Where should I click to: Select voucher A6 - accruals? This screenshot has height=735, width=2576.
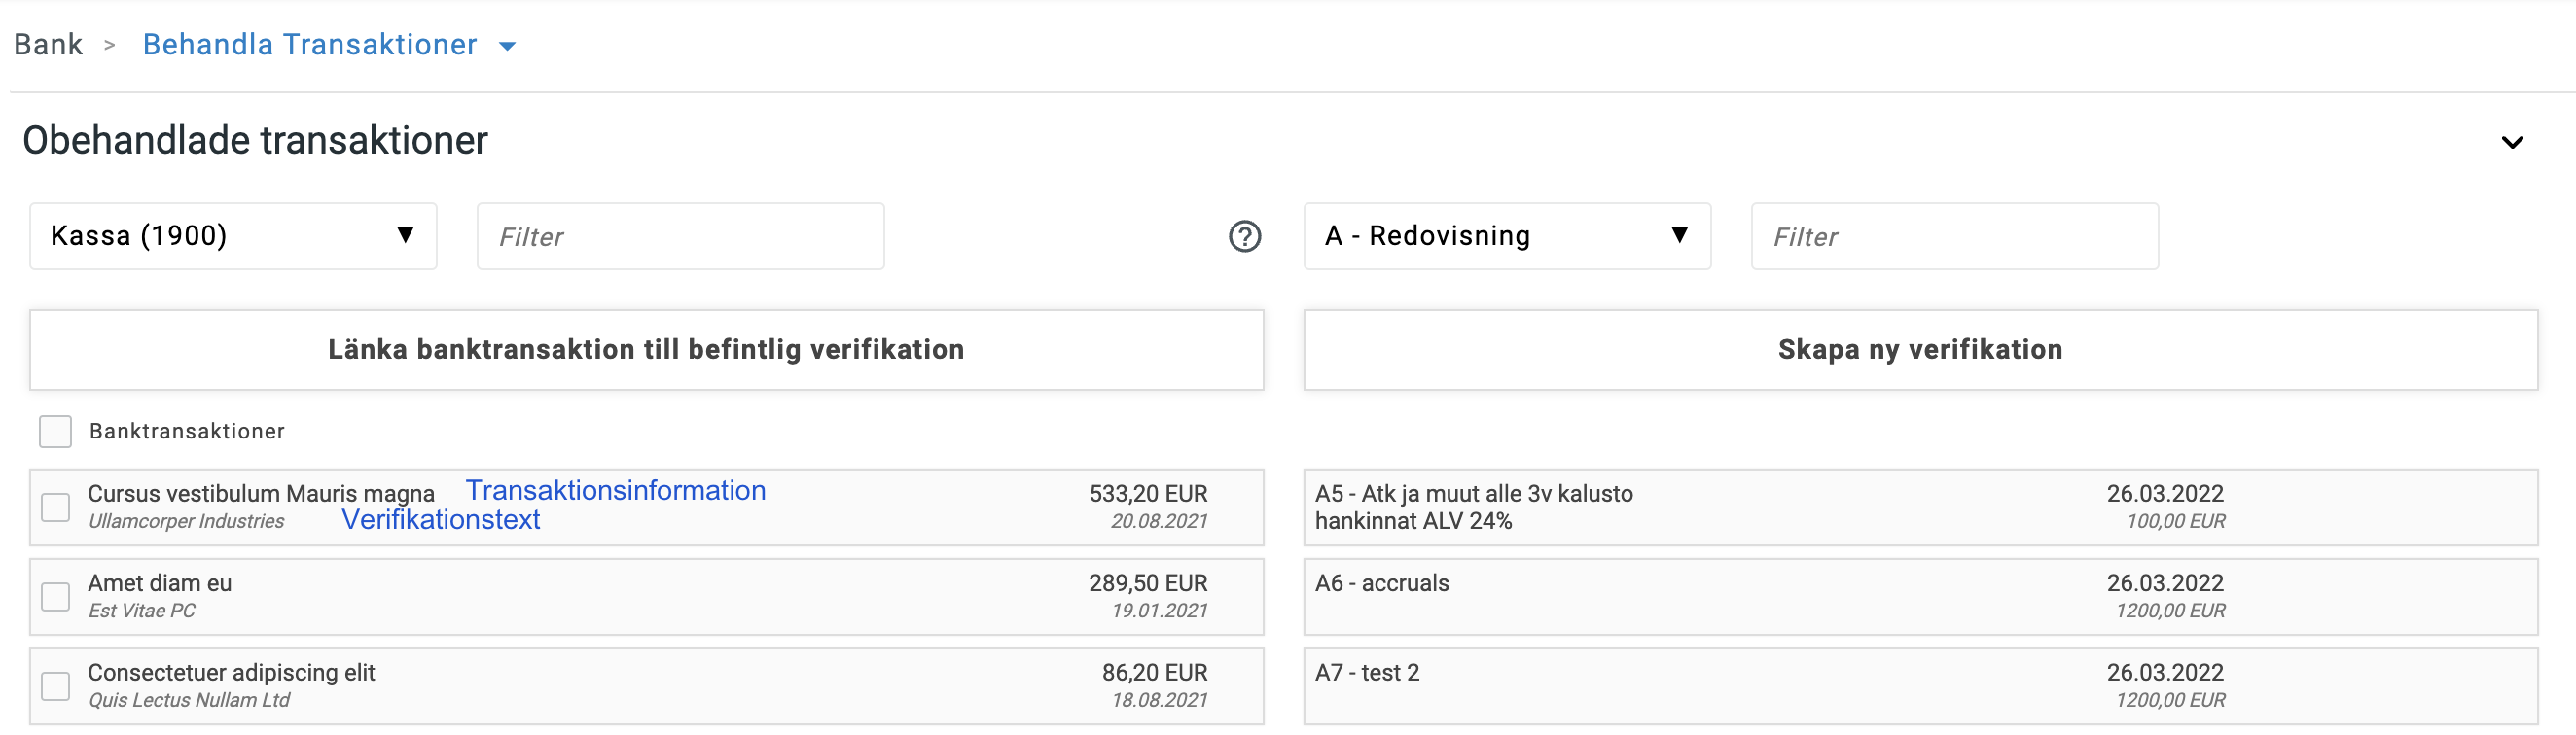pyautogui.click(x=1919, y=597)
